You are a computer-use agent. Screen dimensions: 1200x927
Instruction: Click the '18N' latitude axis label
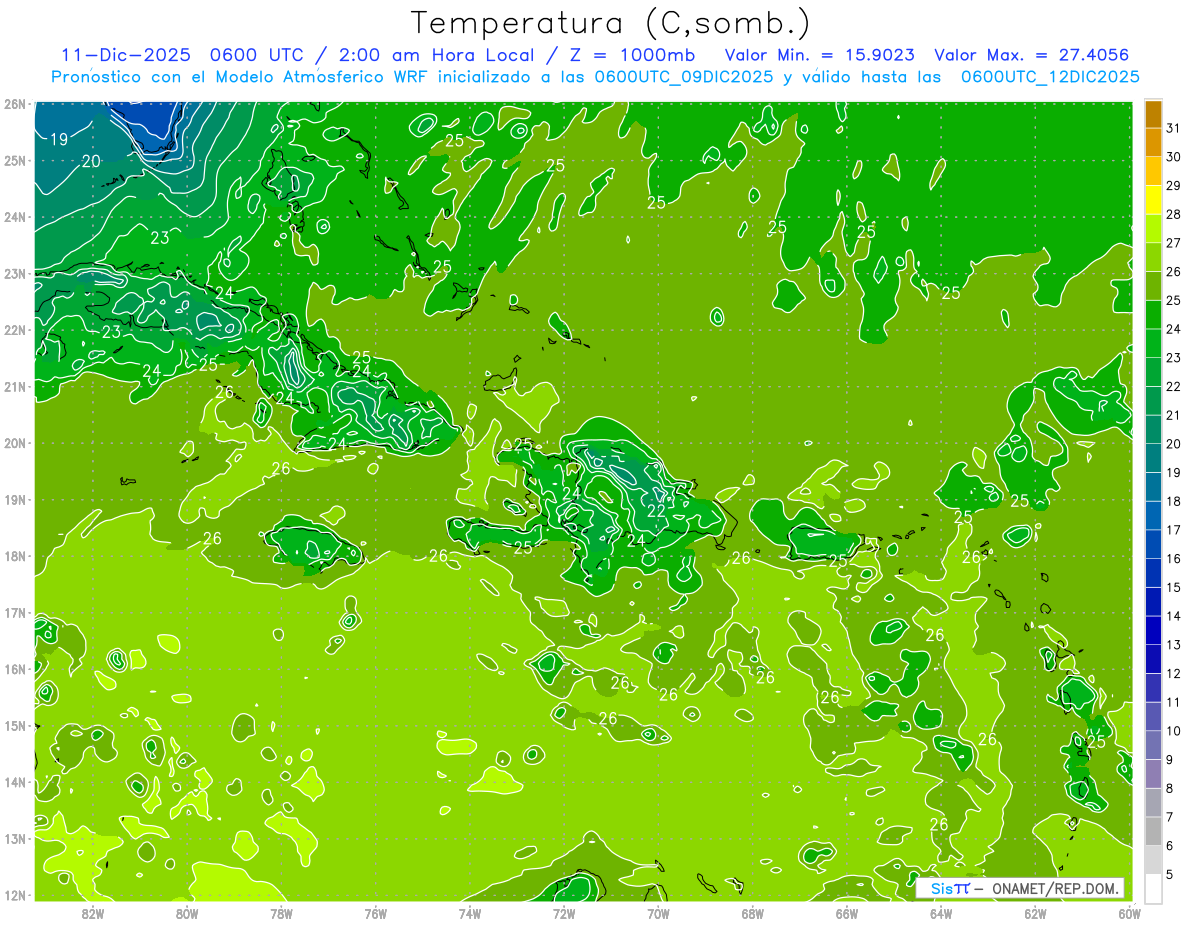pos(14,556)
